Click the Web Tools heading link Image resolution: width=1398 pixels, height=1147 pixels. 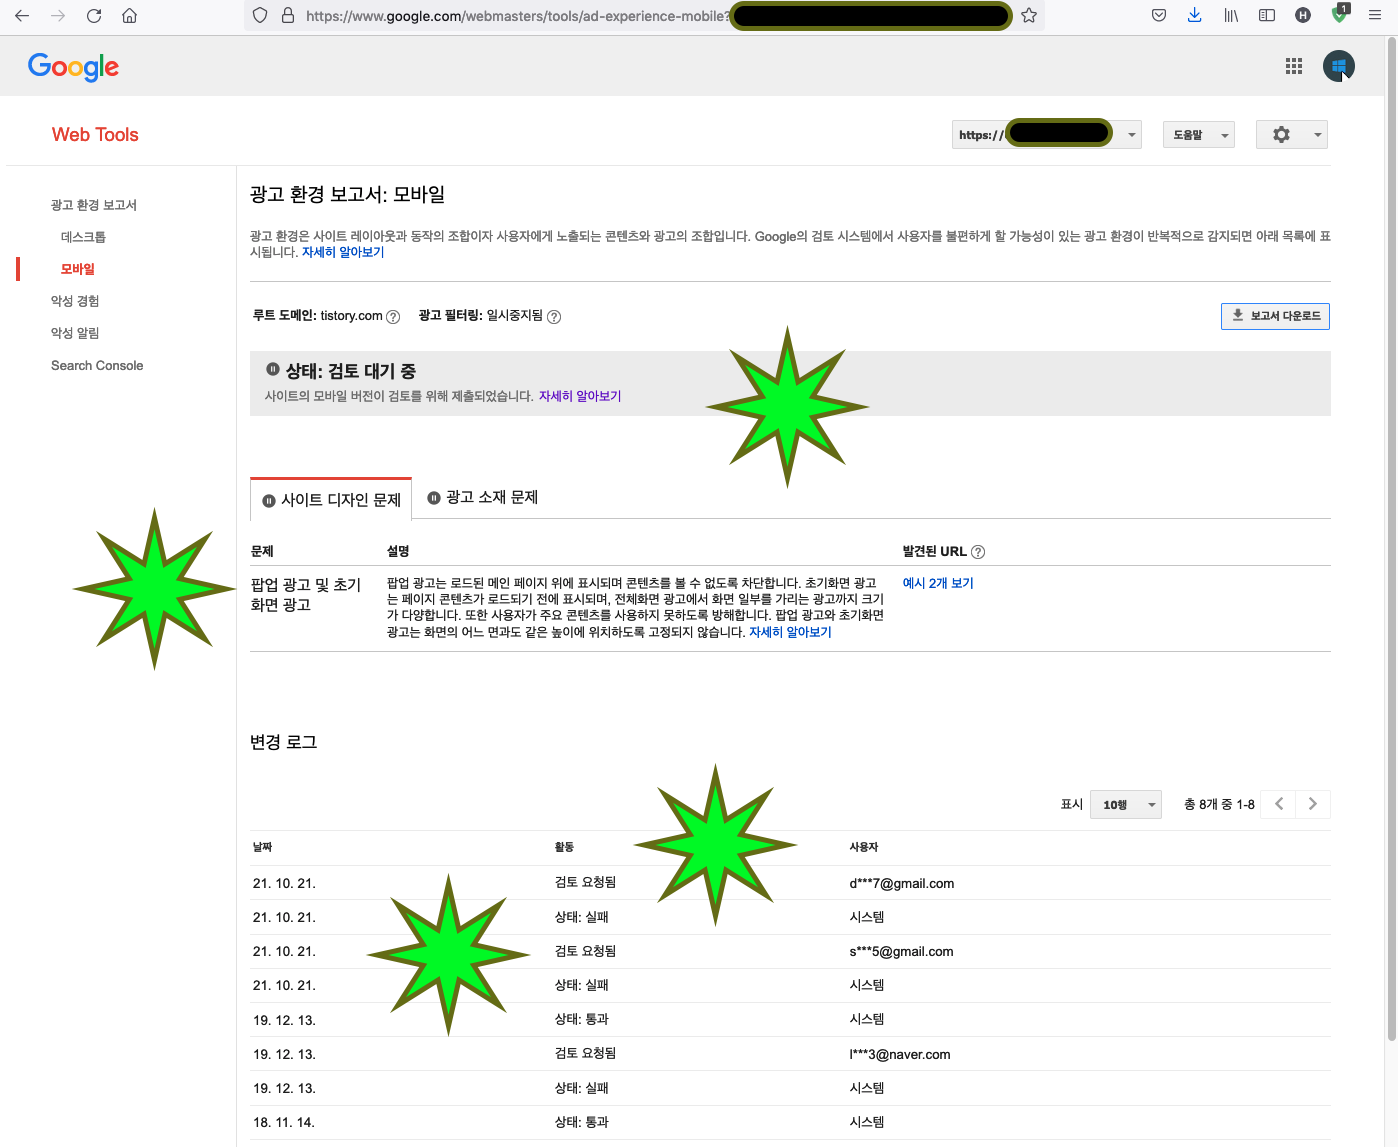[x=95, y=135]
